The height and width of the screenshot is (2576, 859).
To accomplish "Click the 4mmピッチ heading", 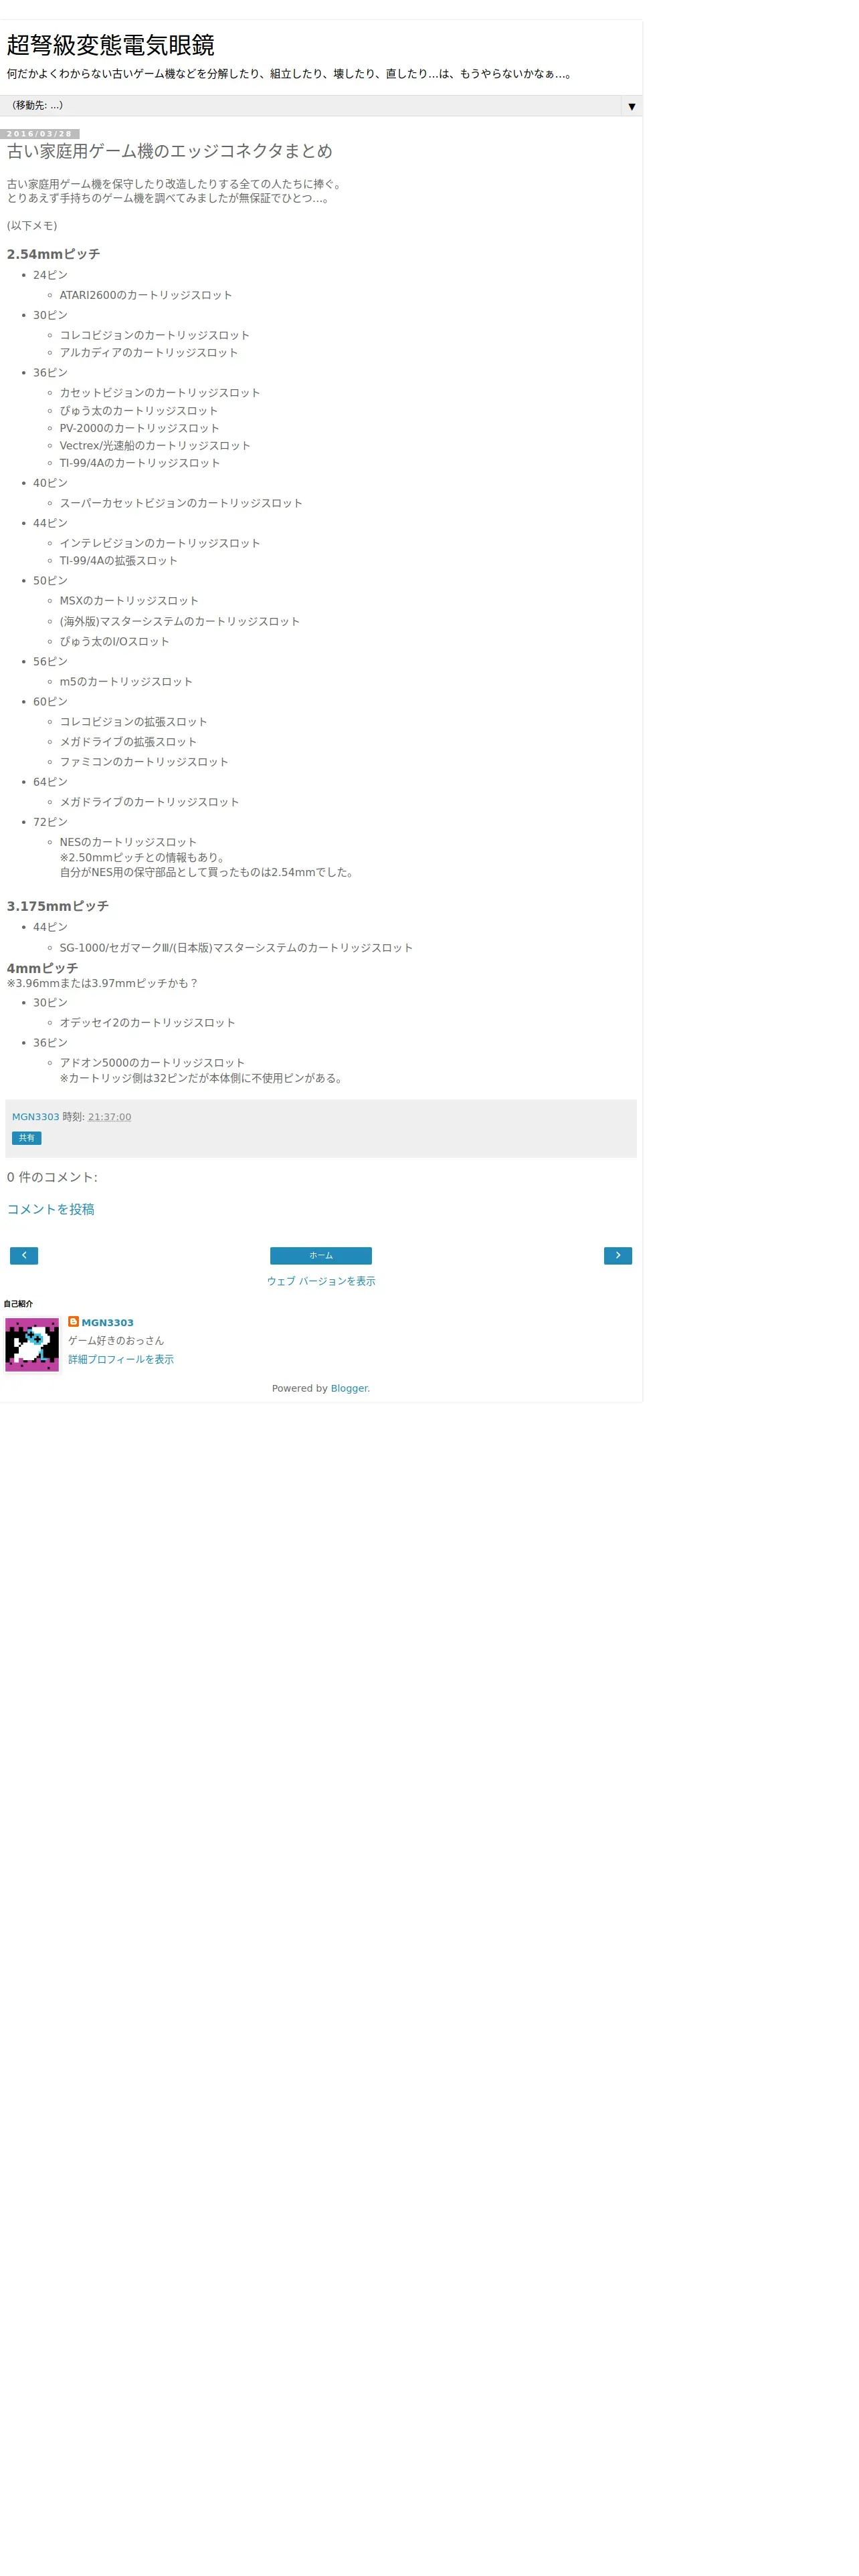I will point(42,968).
